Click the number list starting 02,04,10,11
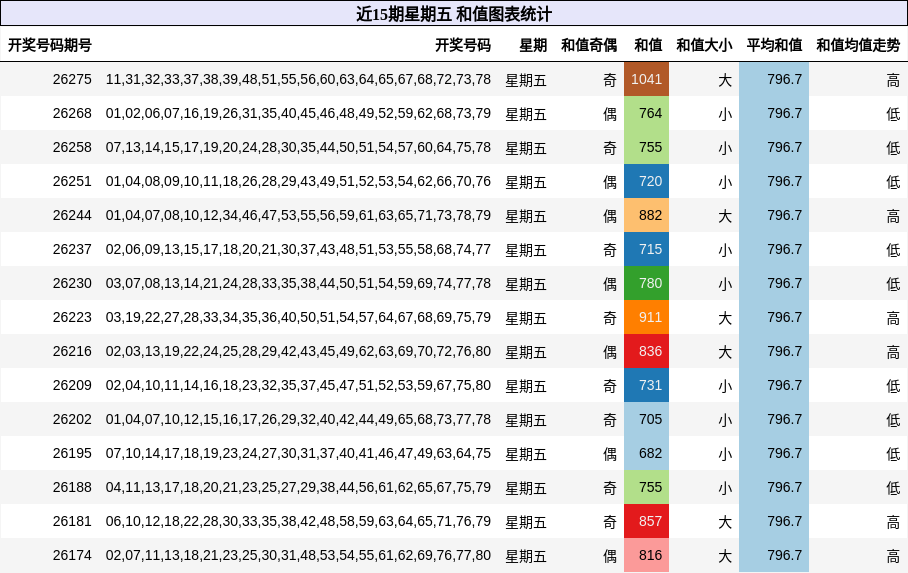The image size is (908, 573). tap(298, 385)
